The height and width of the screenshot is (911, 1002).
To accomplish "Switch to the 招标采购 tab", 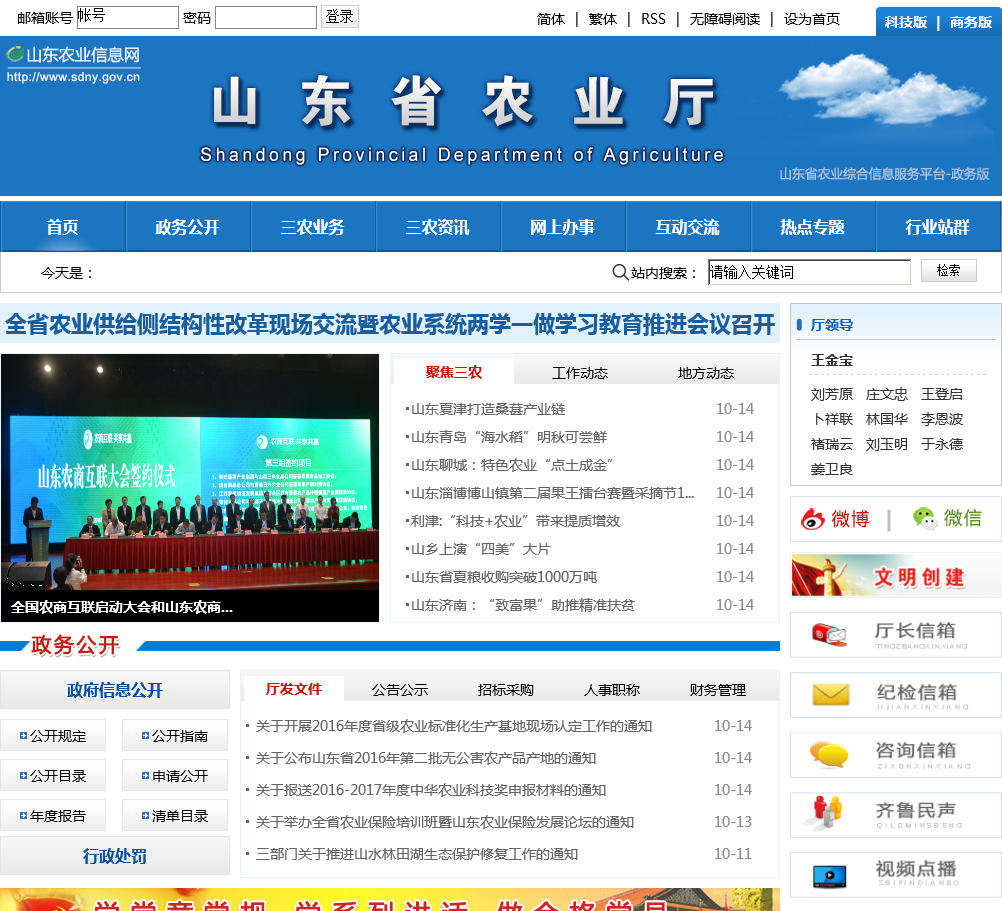I will point(505,690).
